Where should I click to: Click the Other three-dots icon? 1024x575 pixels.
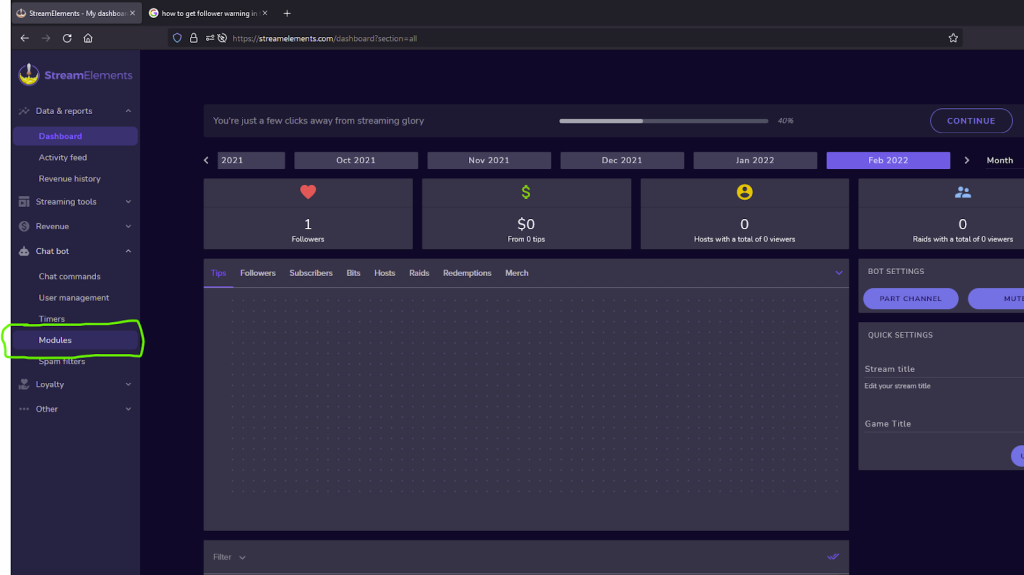[24, 409]
